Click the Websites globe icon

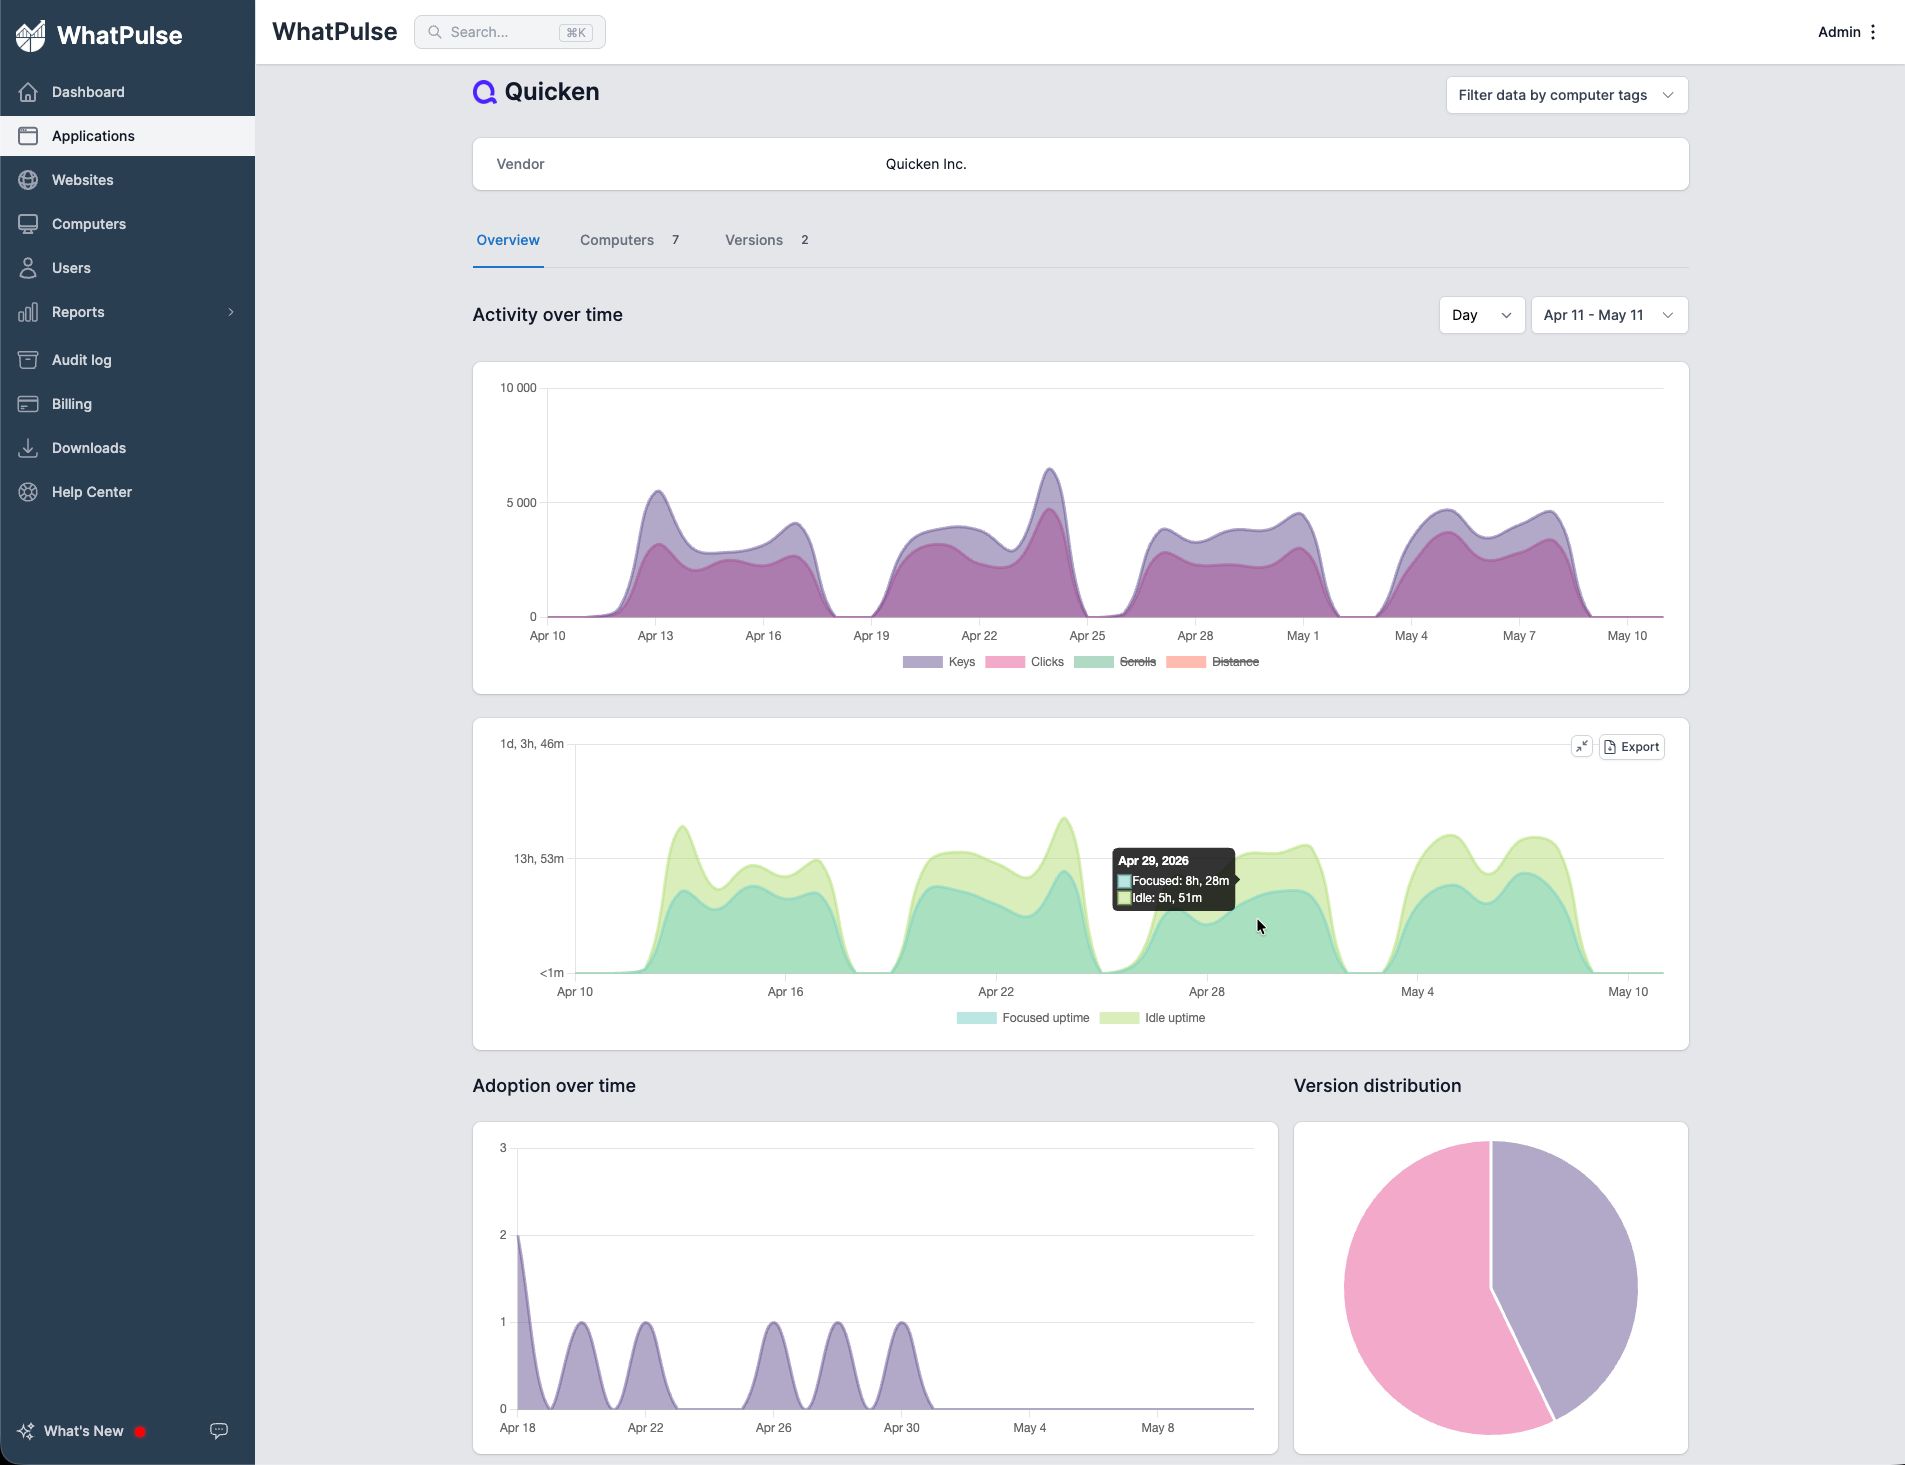coord(28,180)
